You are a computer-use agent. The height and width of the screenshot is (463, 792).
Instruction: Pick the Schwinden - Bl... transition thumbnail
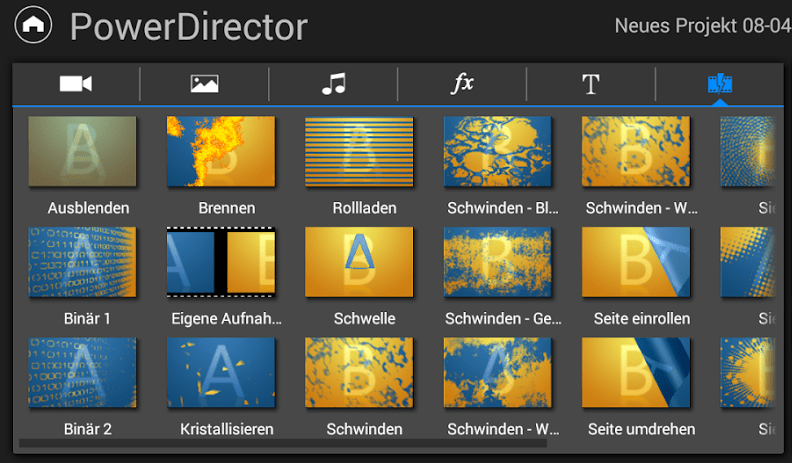pyautogui.click(x=498, y=151)
